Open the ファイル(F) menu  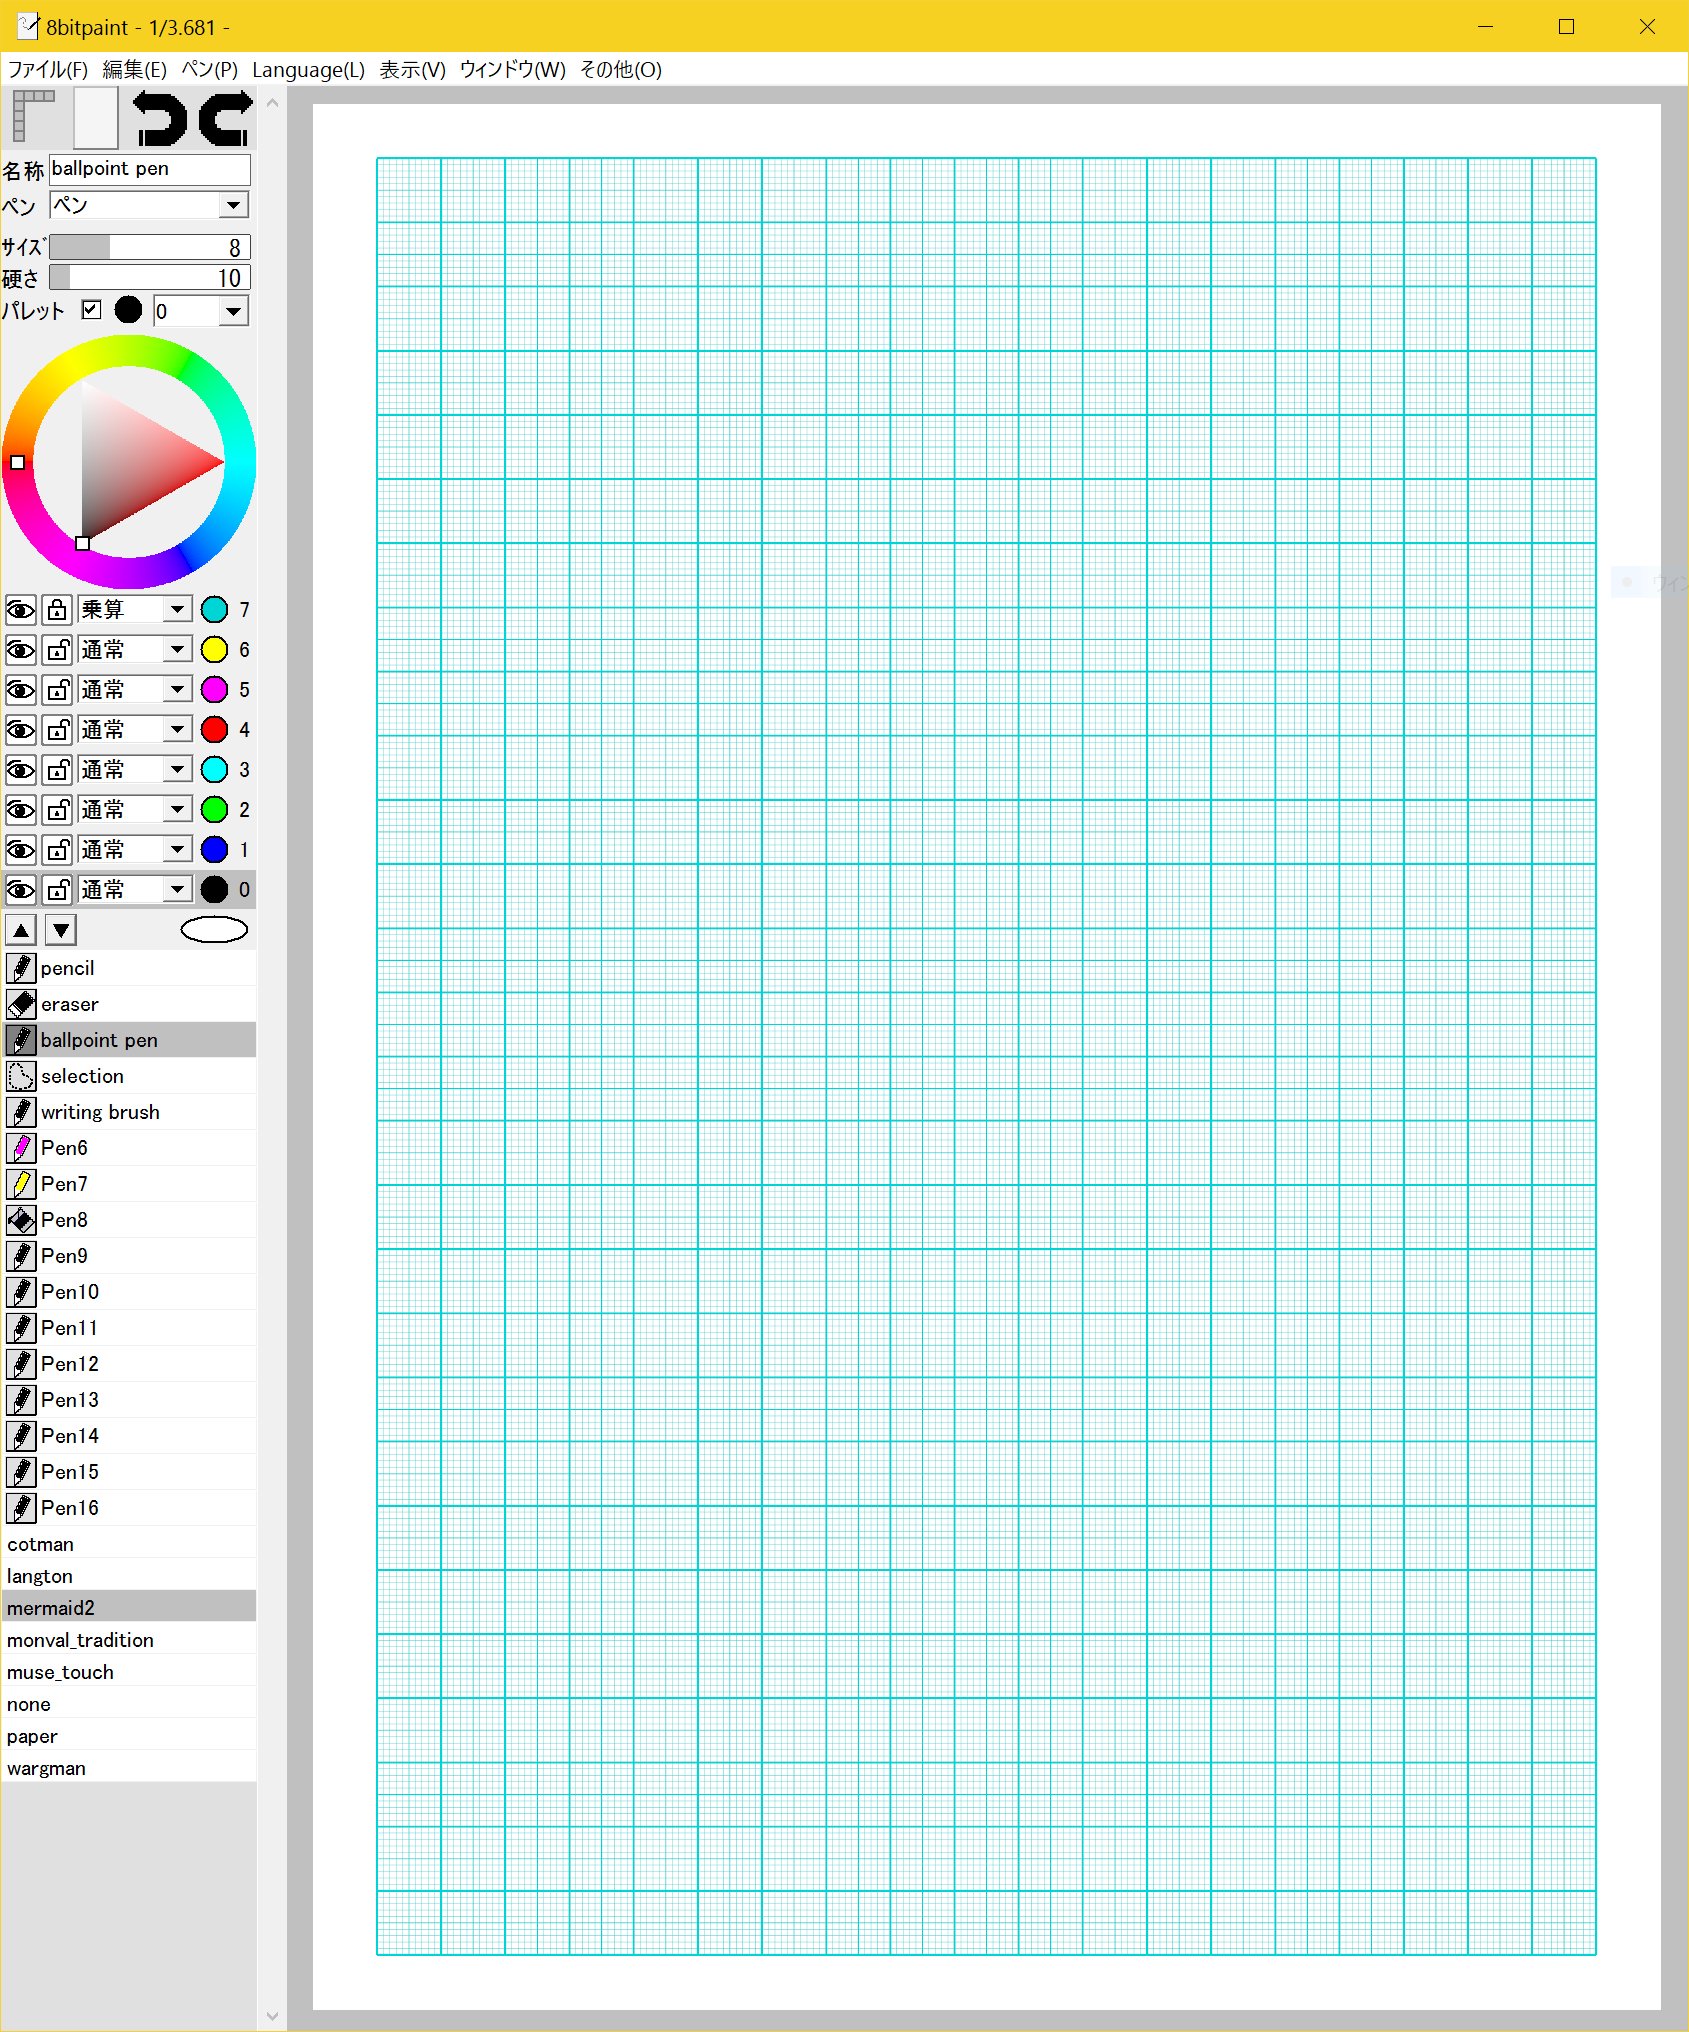pyautogui.click(x=48, y=69)
